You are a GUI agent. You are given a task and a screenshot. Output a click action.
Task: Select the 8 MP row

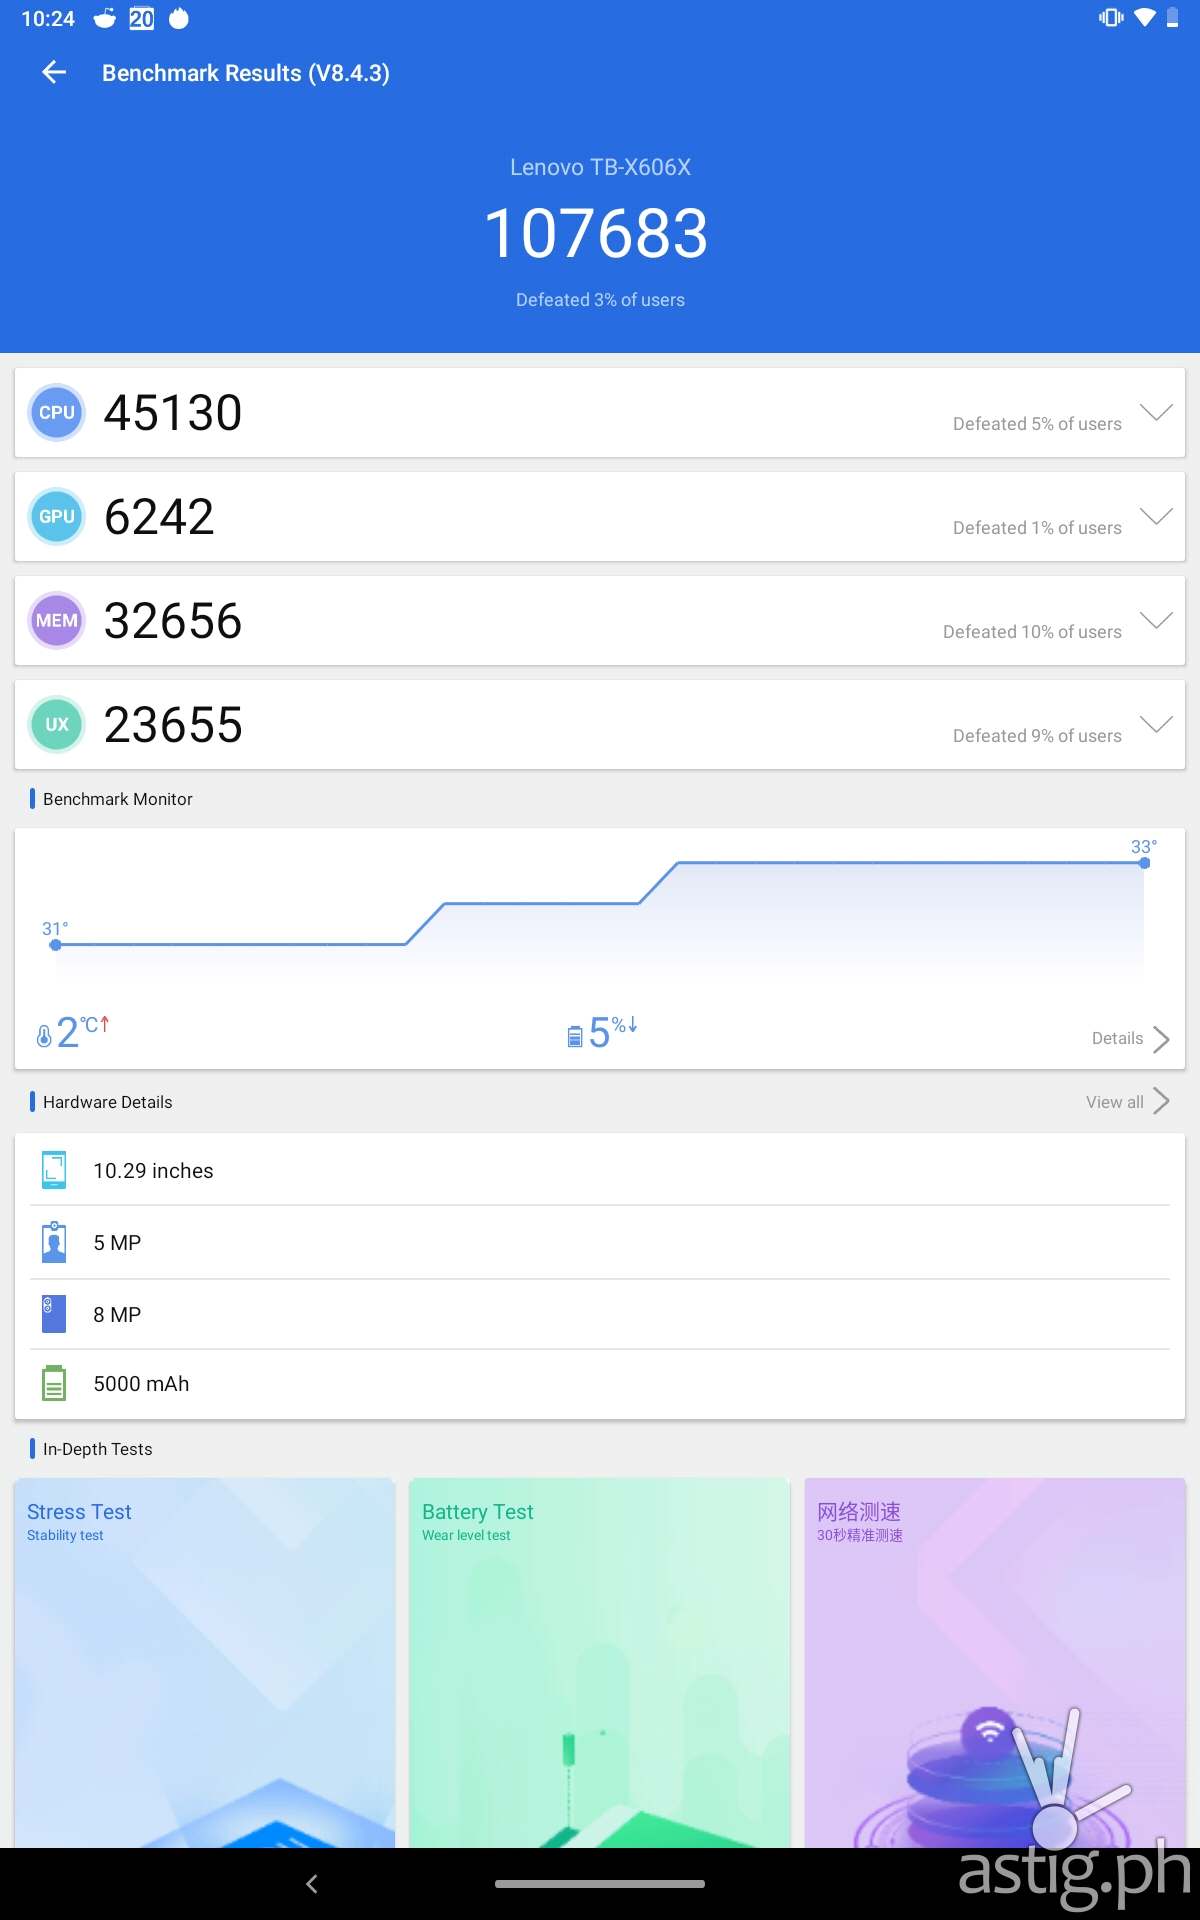pyautogui.click(x=600, y=1314)
